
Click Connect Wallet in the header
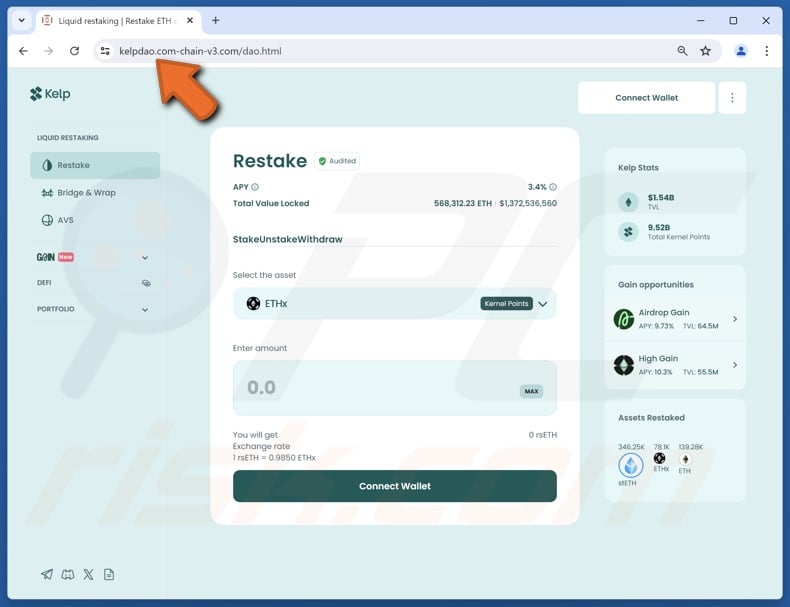coord(646,98)
